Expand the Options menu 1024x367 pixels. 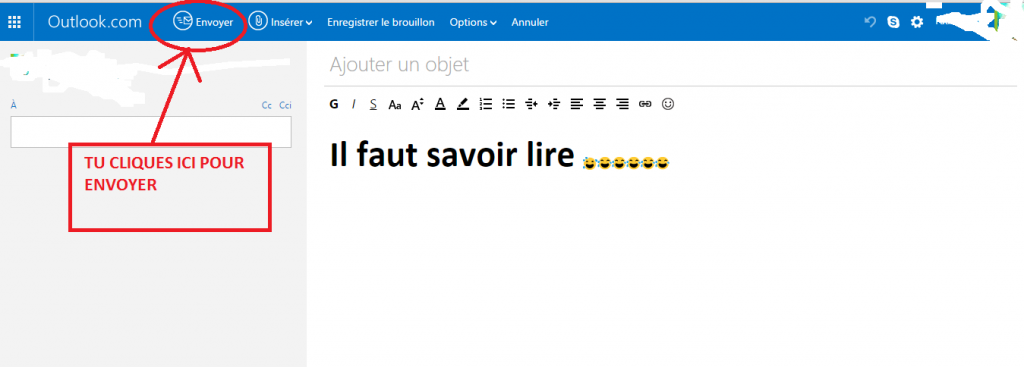click(473, 22)
